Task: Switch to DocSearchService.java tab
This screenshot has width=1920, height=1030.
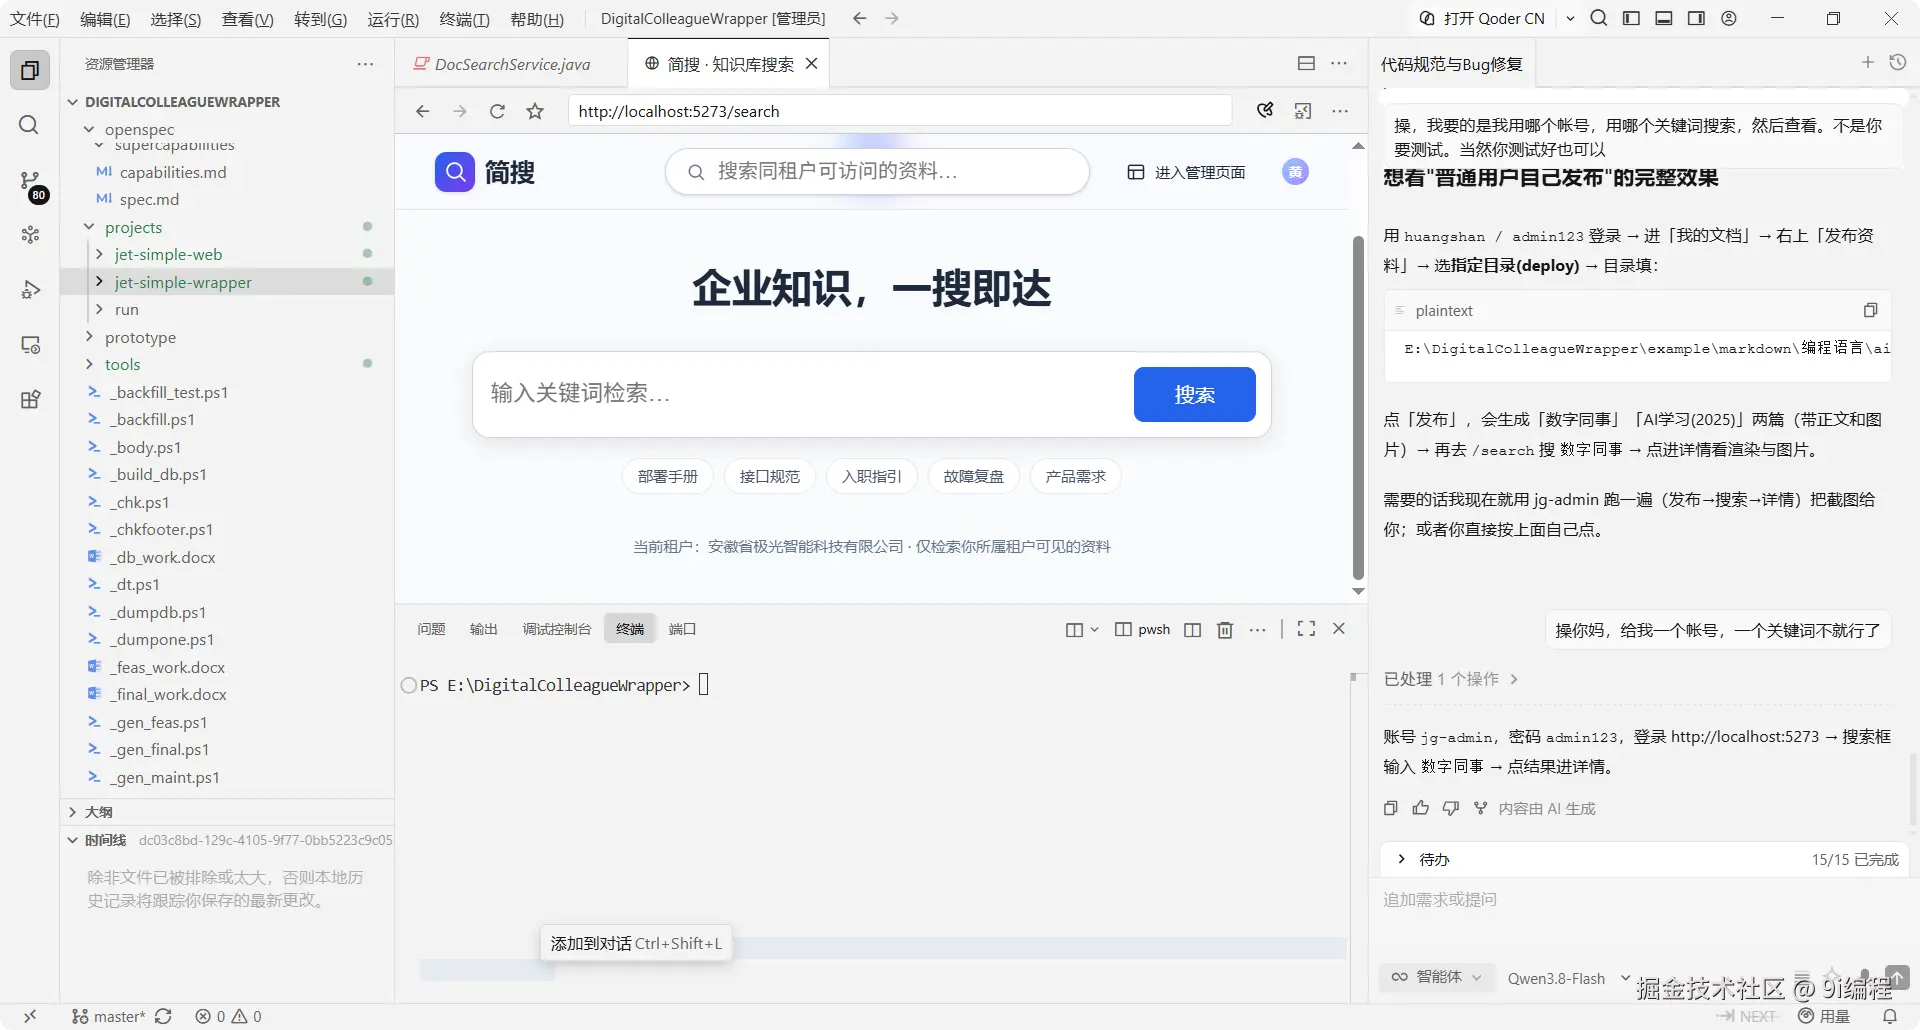Action: (512, 64)
